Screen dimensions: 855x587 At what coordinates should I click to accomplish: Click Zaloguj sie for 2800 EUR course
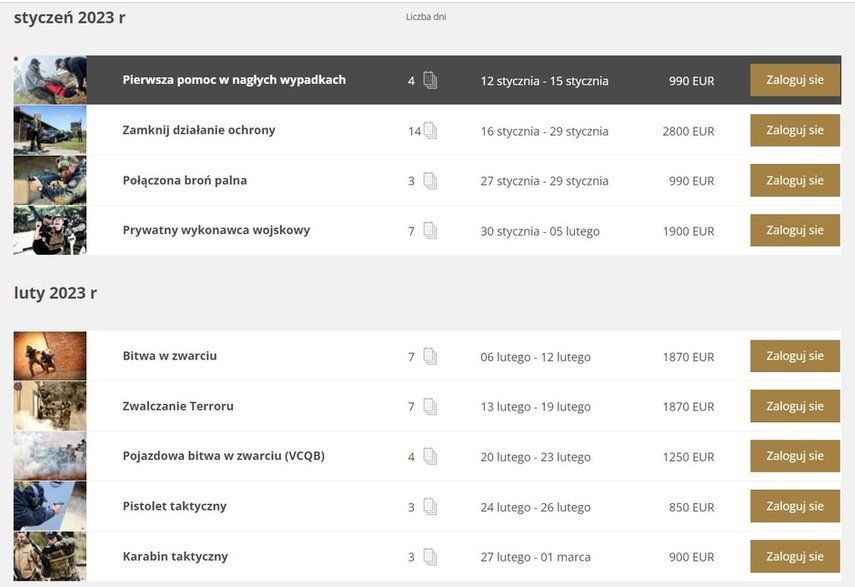[x=795, y=130]
